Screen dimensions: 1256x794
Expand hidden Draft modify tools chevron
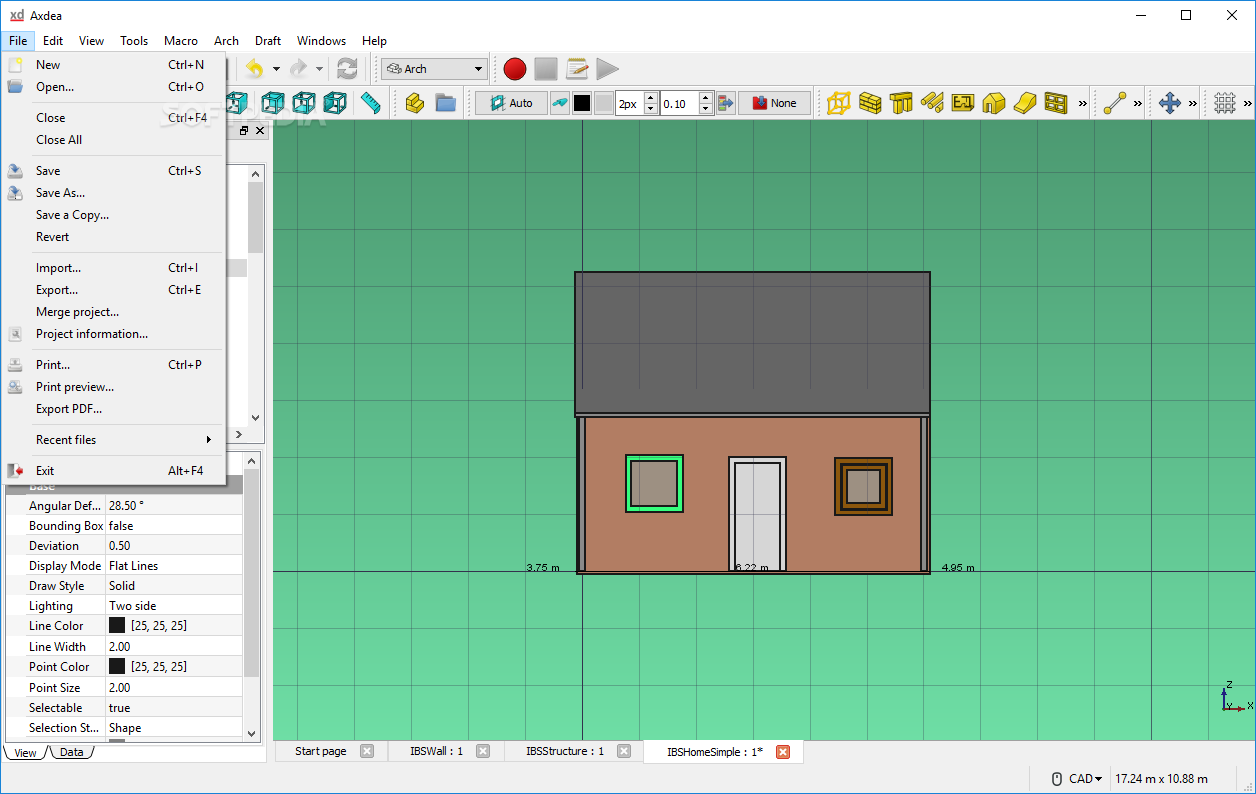pos(1192,103)
